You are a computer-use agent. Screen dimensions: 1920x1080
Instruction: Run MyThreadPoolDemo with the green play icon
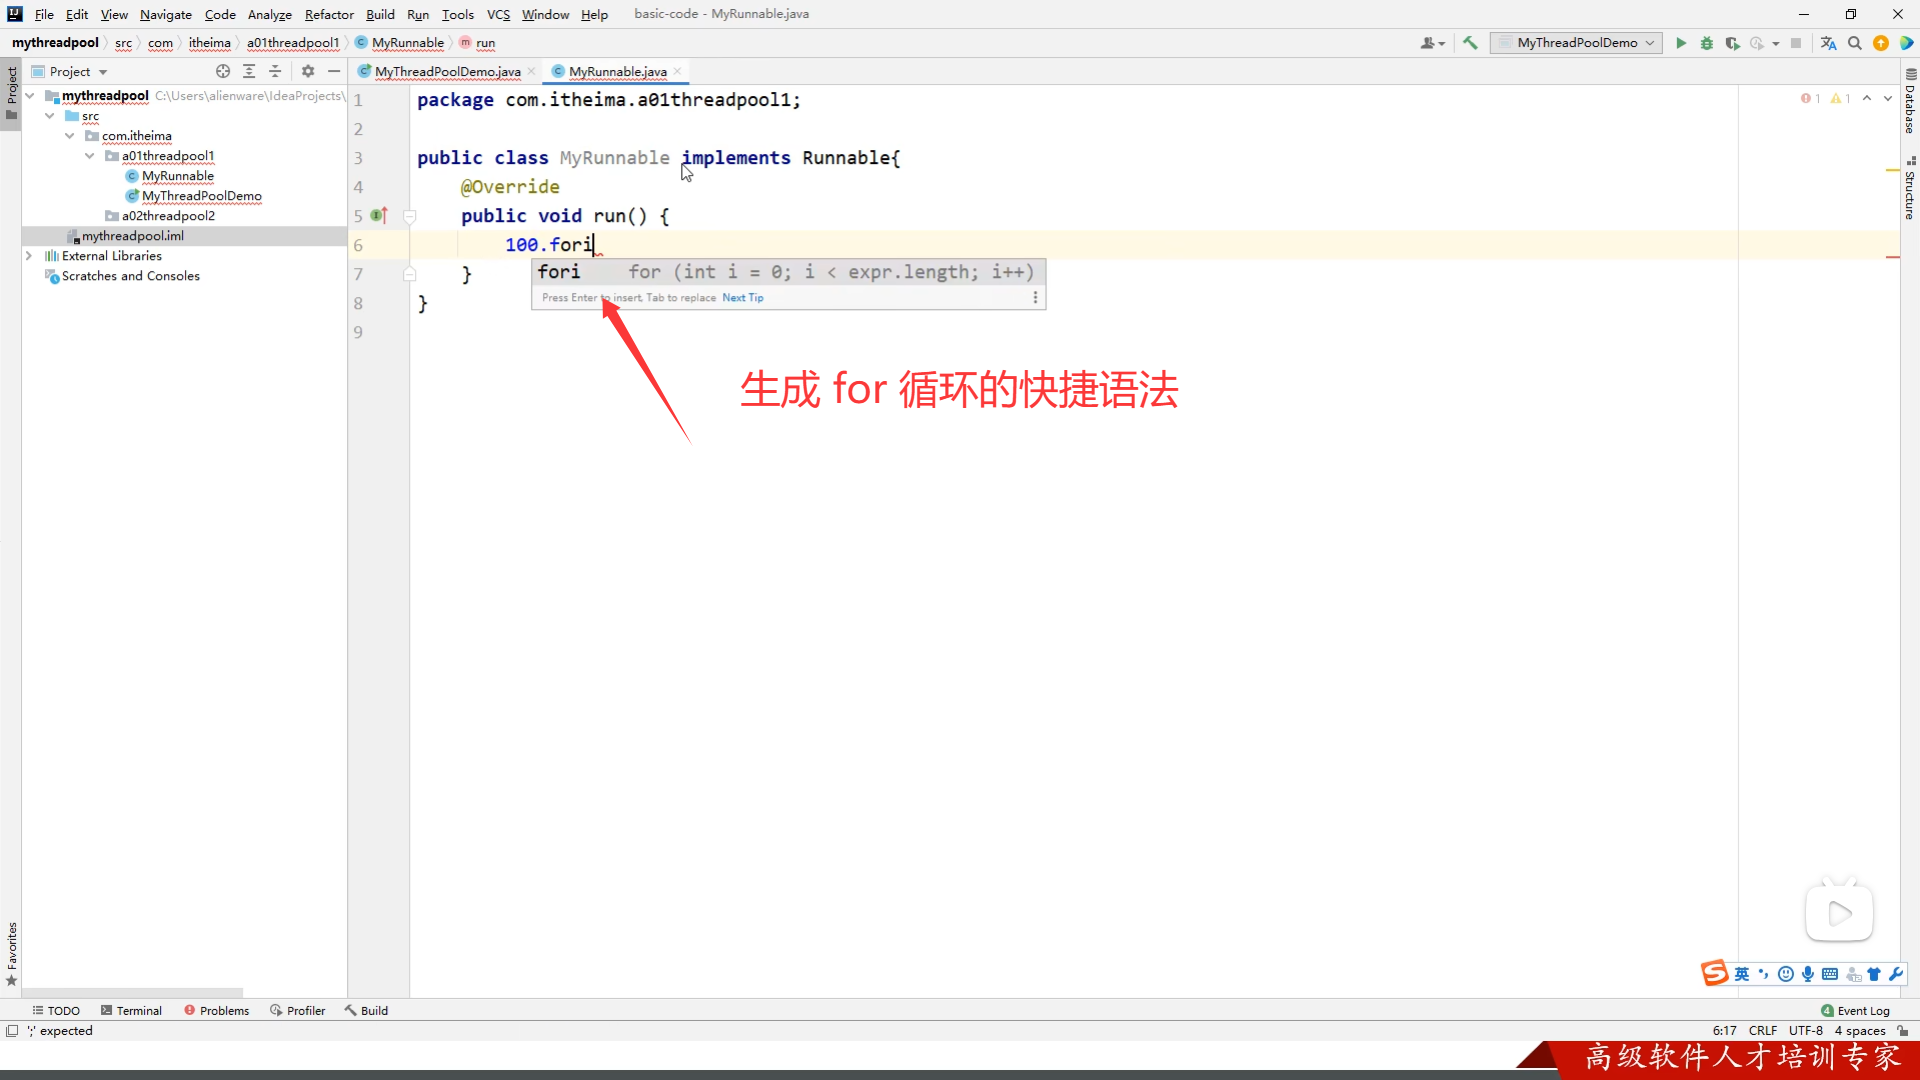(x=1681, y=43)
